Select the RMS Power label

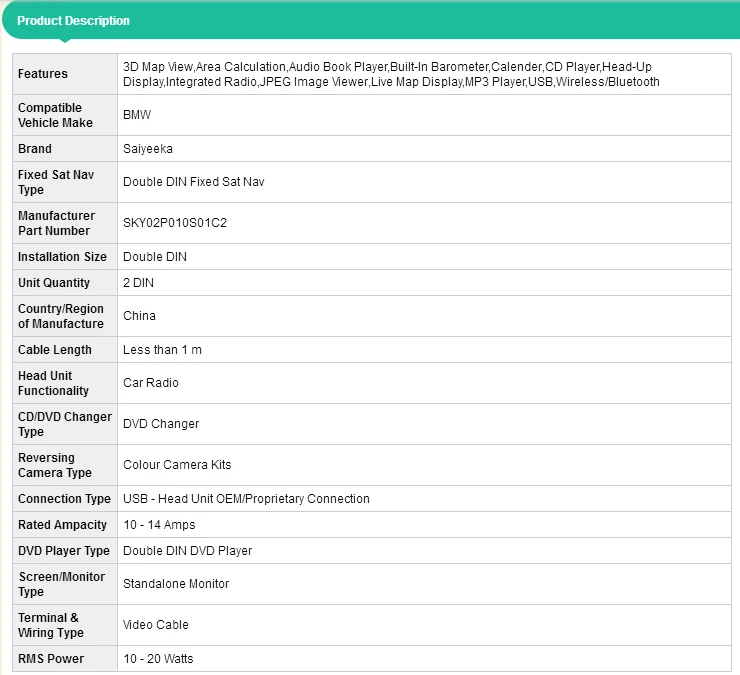pos(51,659)
